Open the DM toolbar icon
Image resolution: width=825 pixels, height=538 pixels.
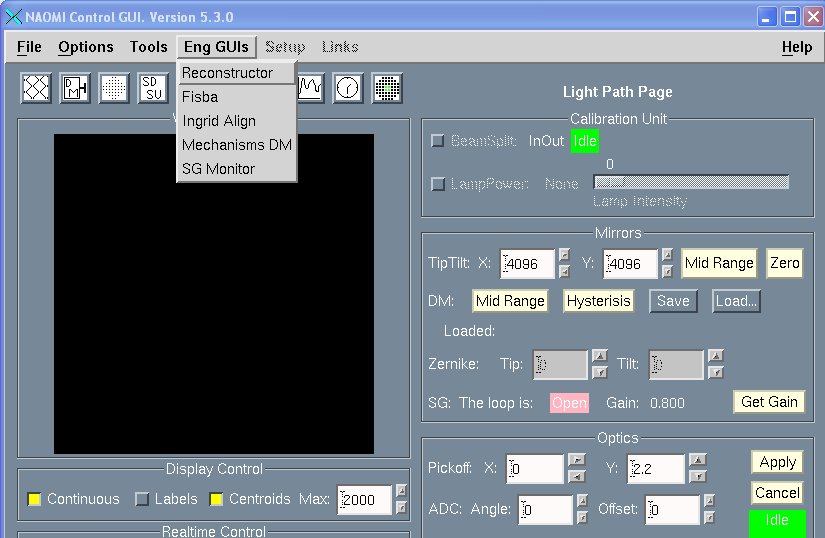click(75, 89)
